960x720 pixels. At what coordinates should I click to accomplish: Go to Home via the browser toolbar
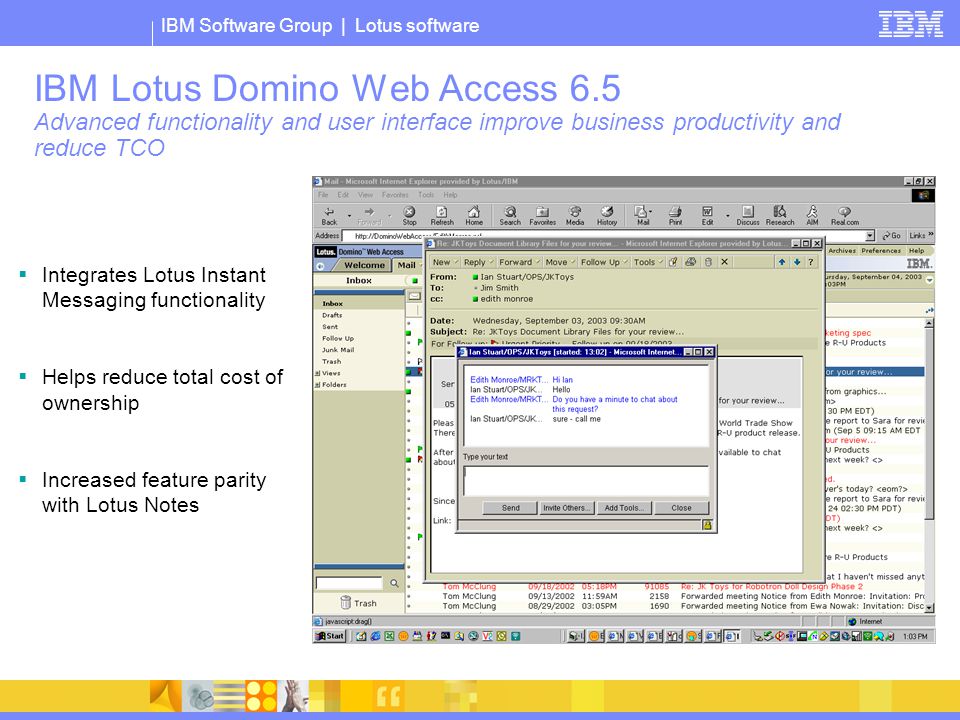[x=474, y=216]
